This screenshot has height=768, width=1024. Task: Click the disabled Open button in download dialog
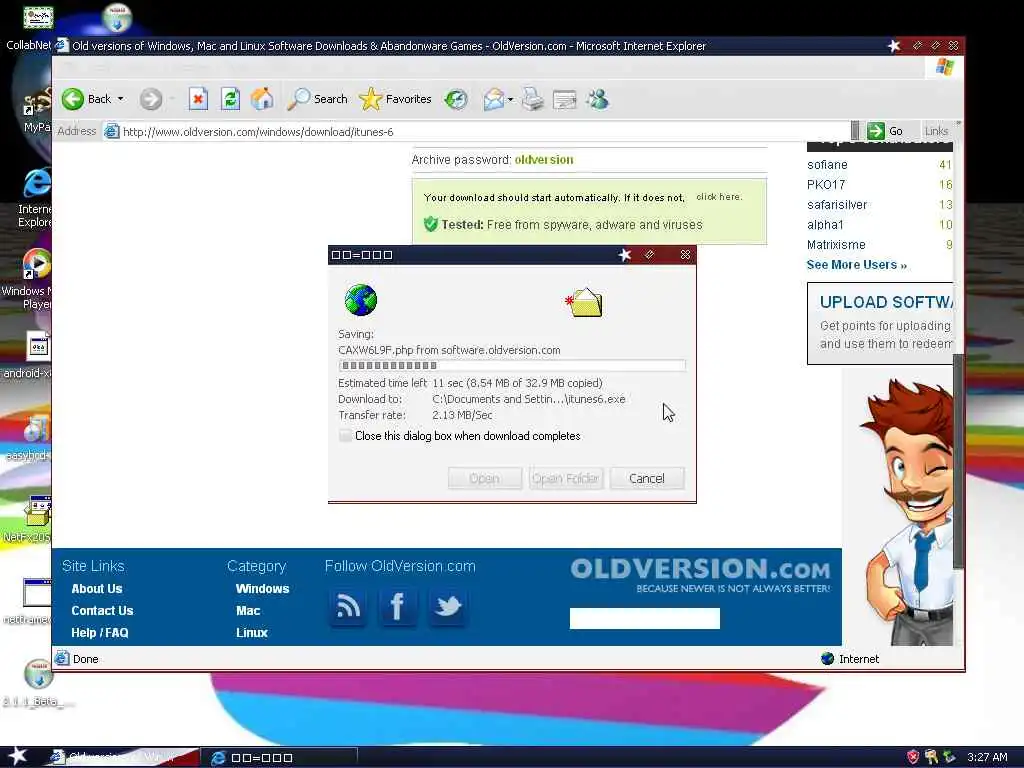485,478
